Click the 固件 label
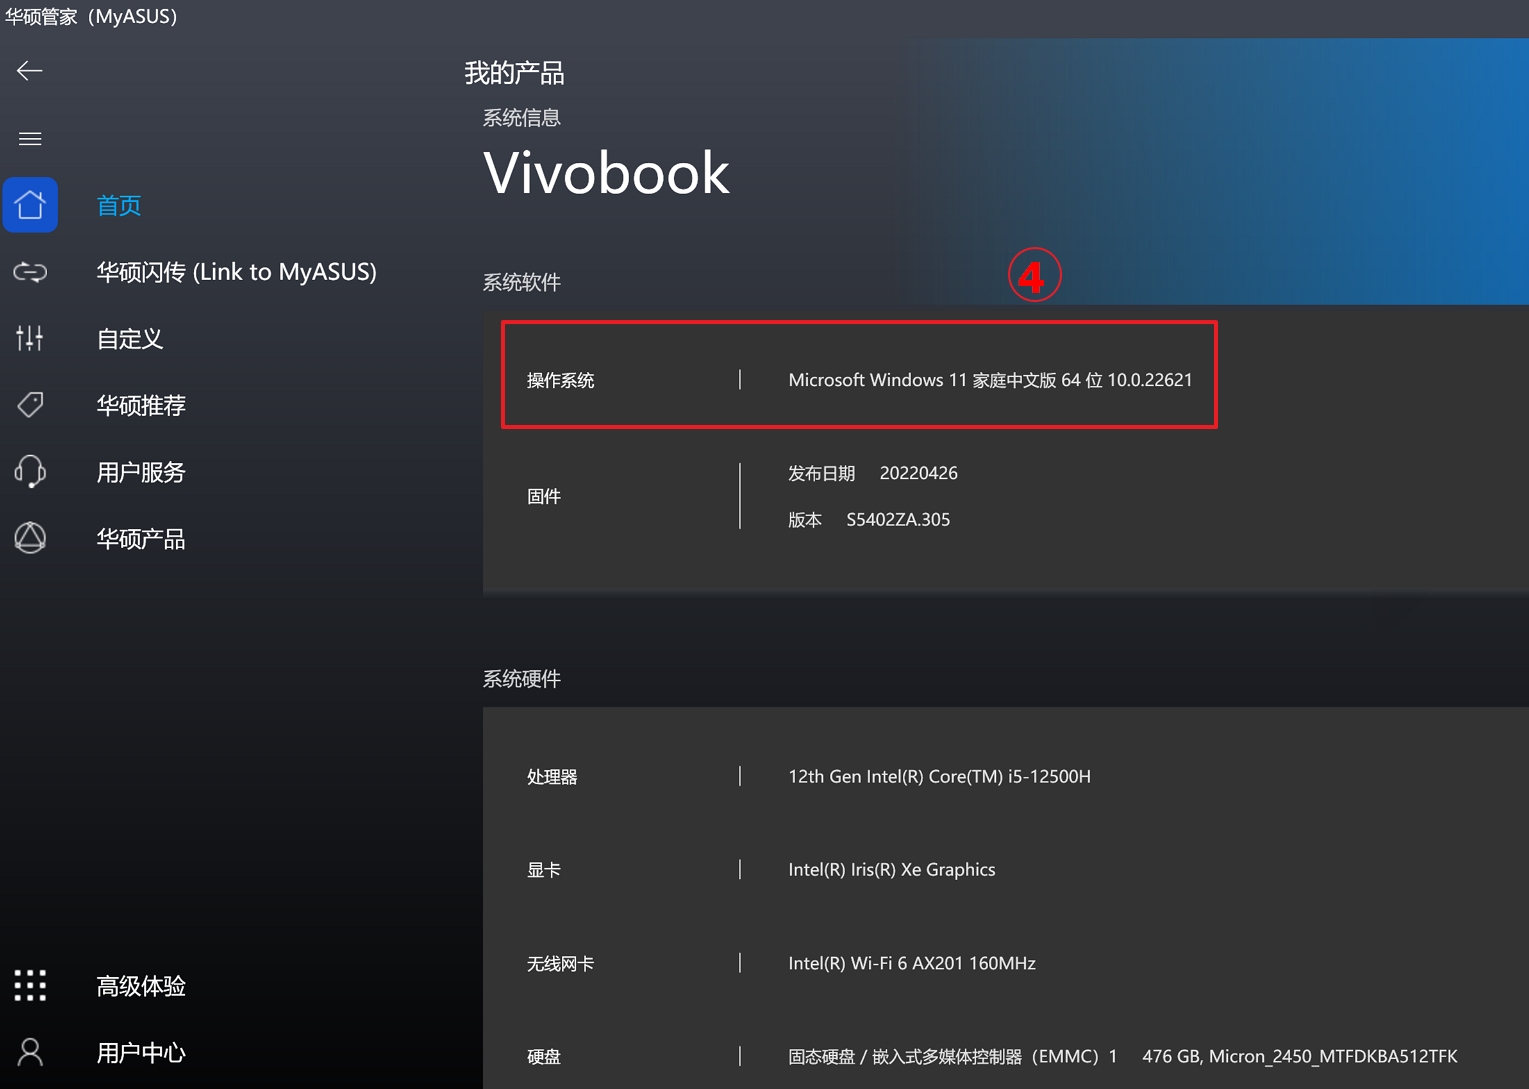Screen dimensions: 1529x1089 click(544, 496)
